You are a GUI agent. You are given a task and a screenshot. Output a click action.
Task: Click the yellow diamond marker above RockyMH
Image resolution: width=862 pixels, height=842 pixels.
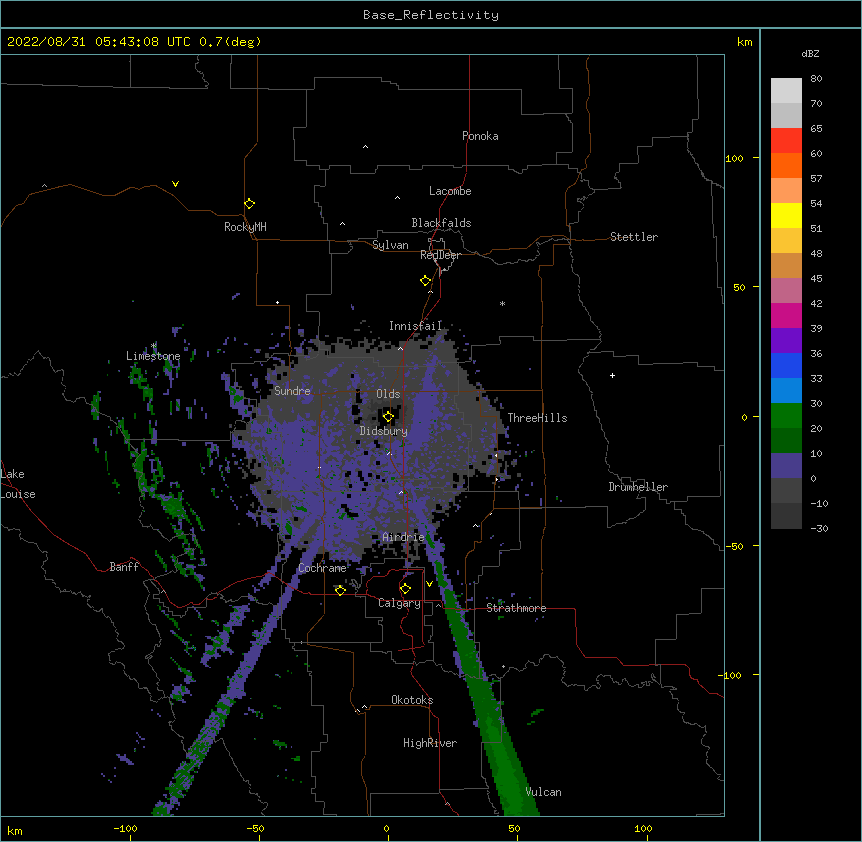pos(250,204)
